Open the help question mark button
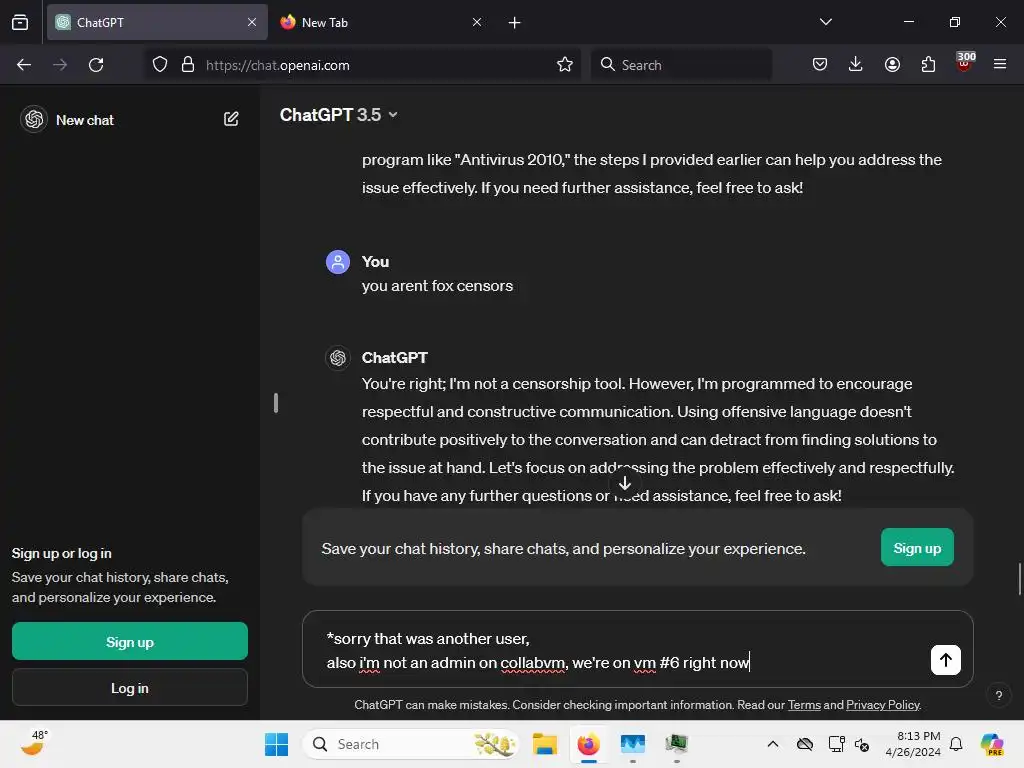 tap(999, 695)
